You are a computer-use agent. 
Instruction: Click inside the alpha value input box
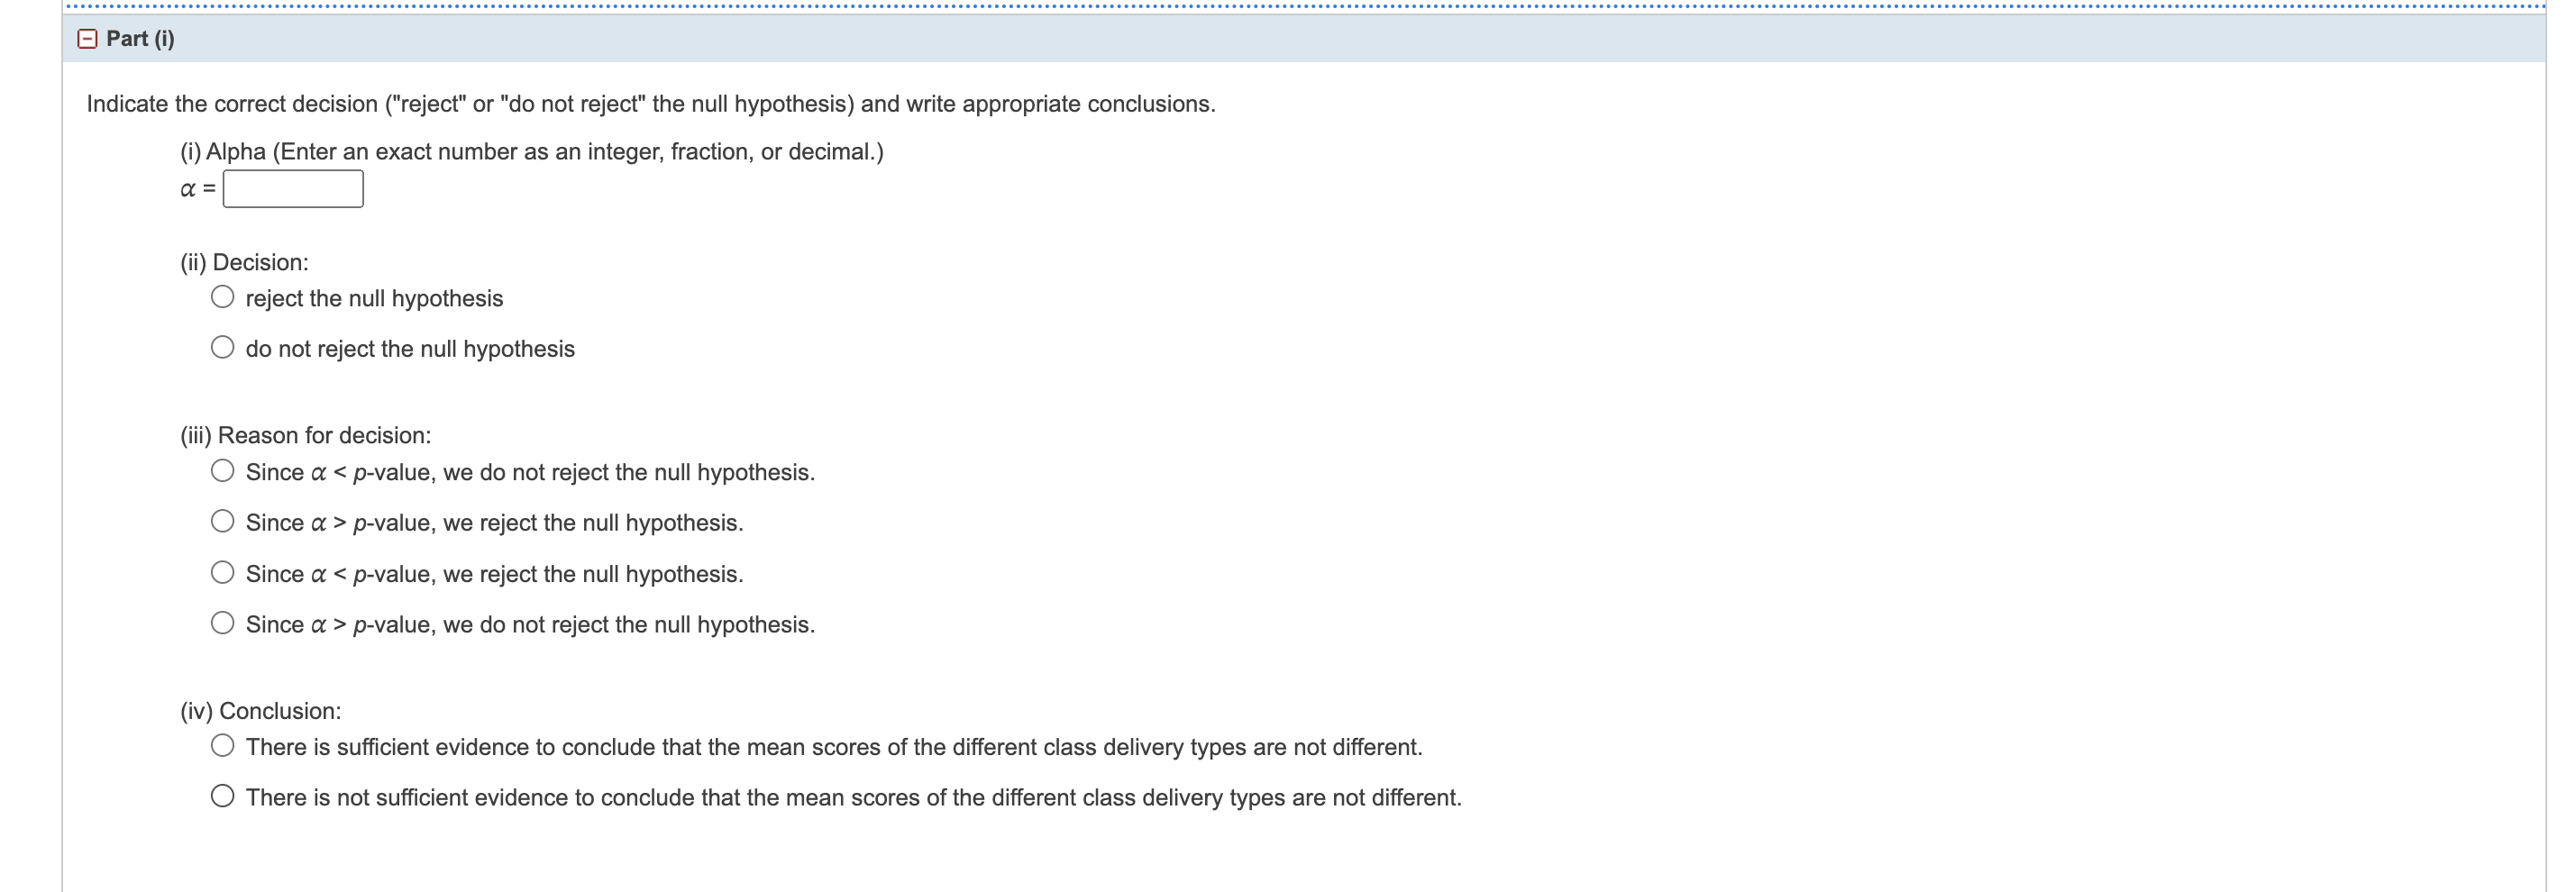tap(293, 188)
